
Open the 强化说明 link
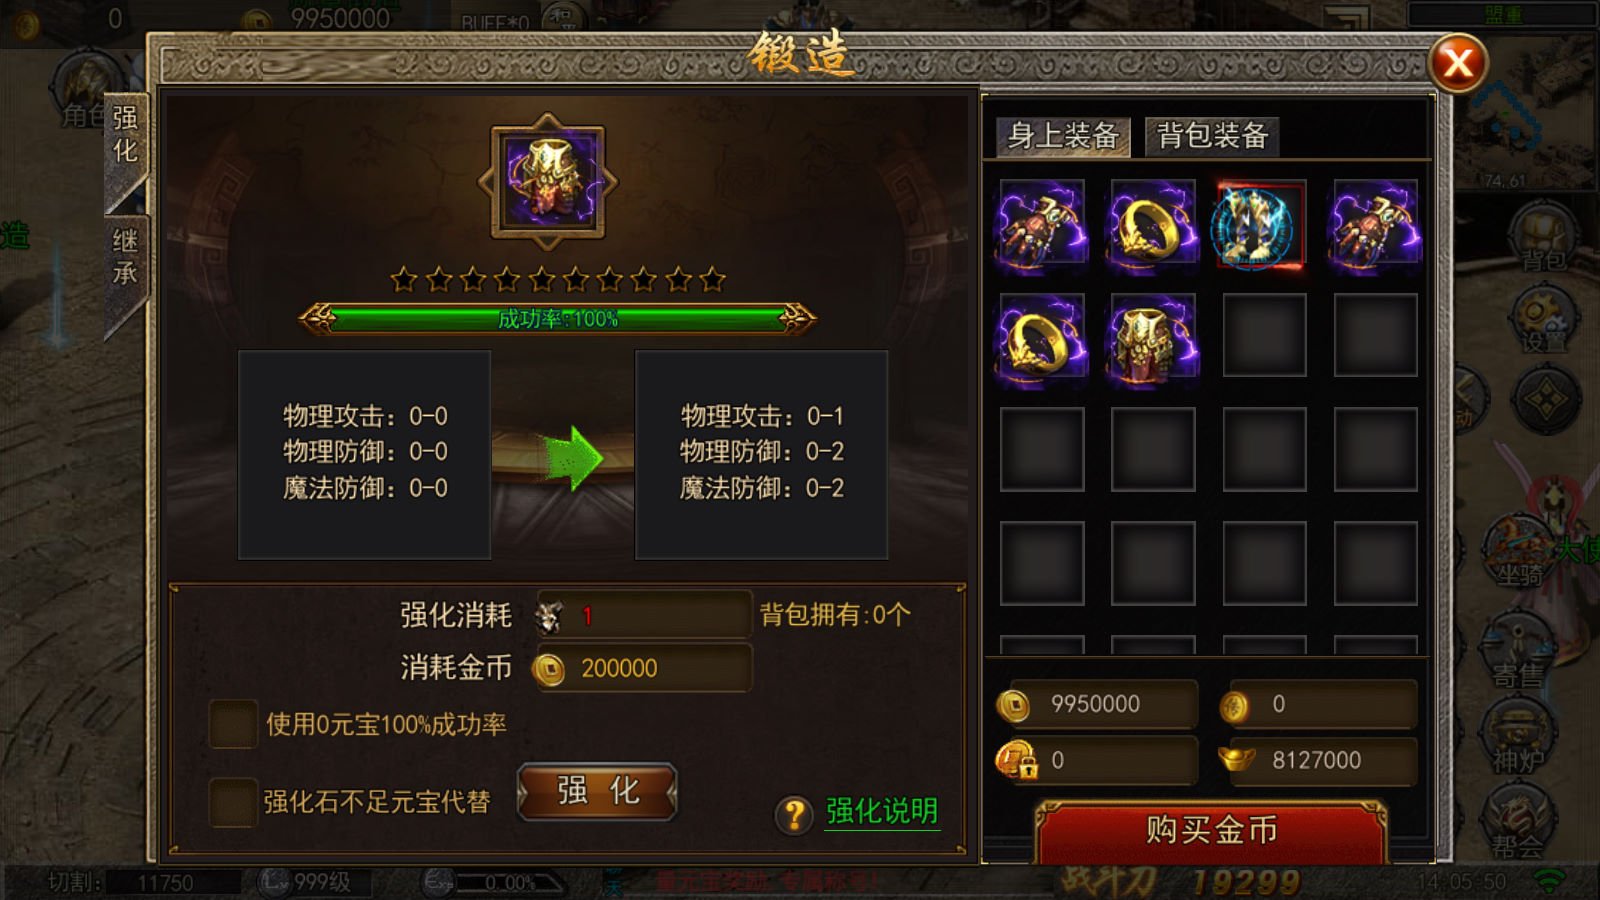882,811
